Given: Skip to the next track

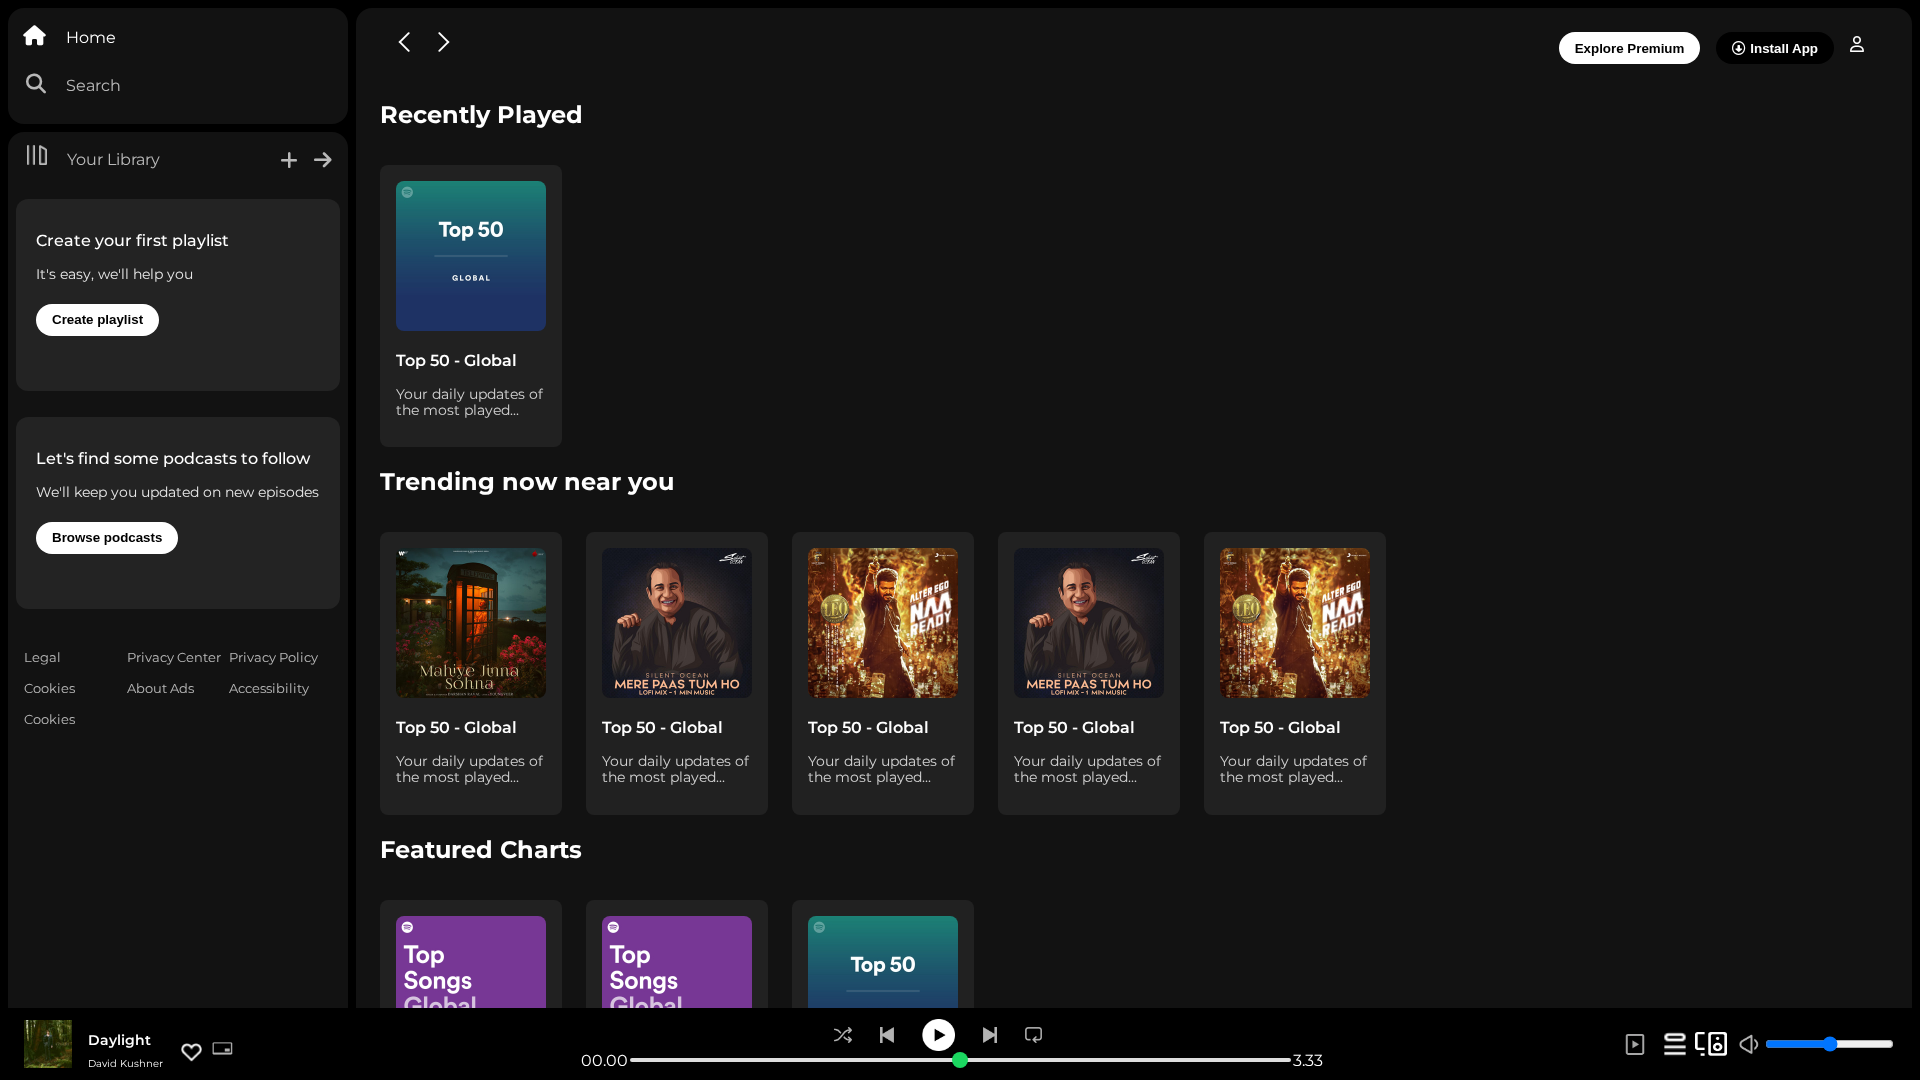Looking at the screenshot, I should point(990,1035).
